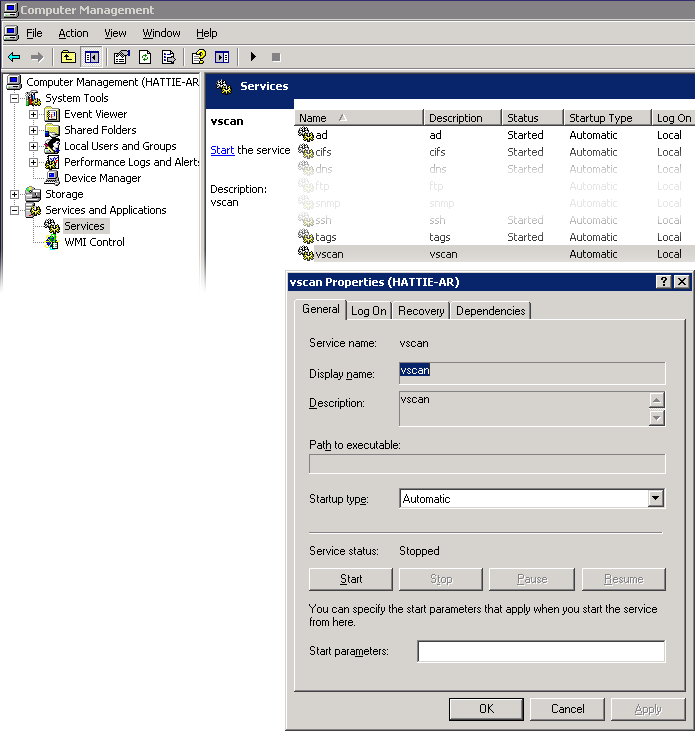Click the 'Start' the service link
695x731 pixels.
point(222,150)
